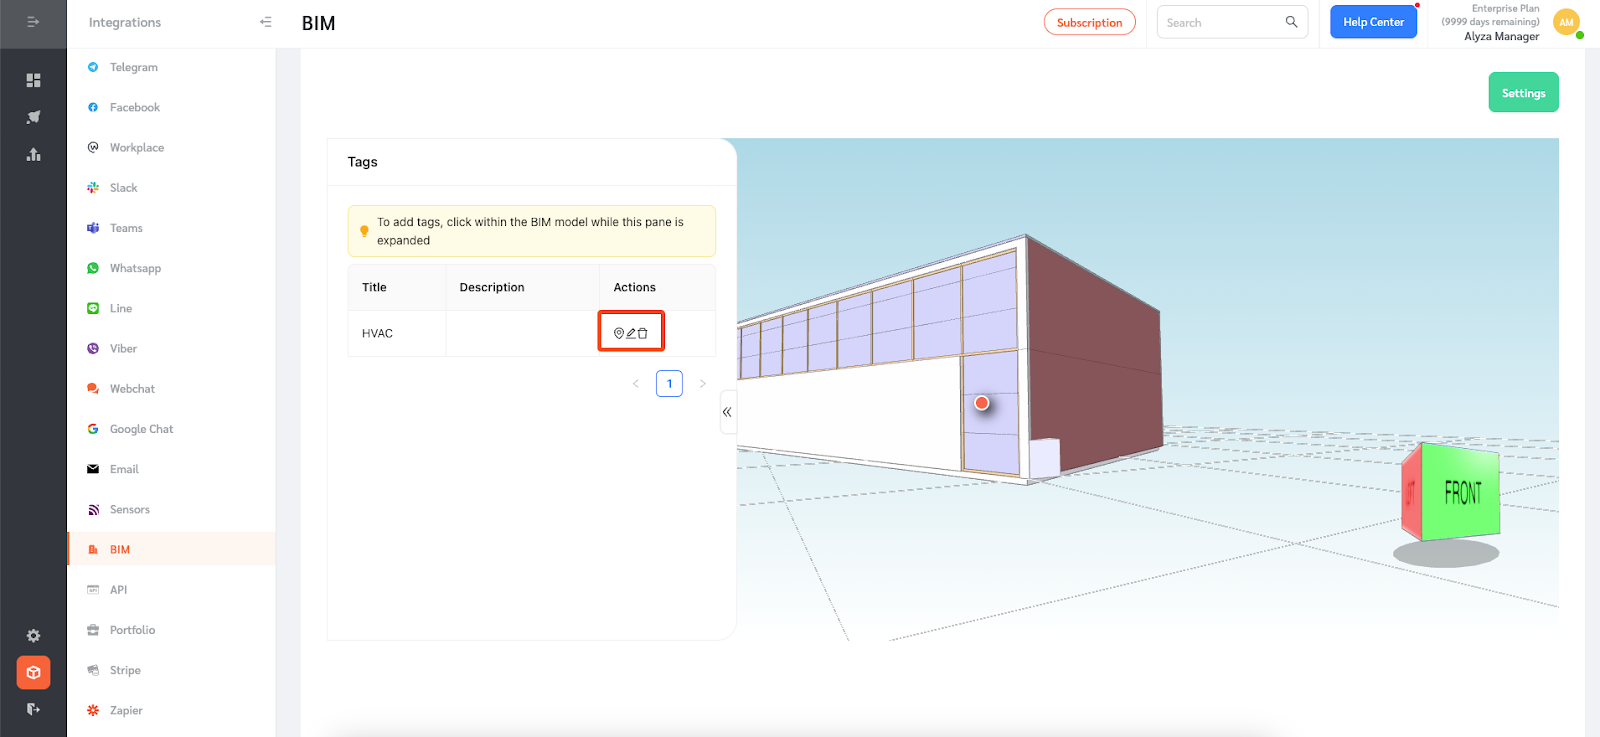Click the tag marker on the BIM model
This screenshot has height=737, width=1600.
tap(982, 403)
